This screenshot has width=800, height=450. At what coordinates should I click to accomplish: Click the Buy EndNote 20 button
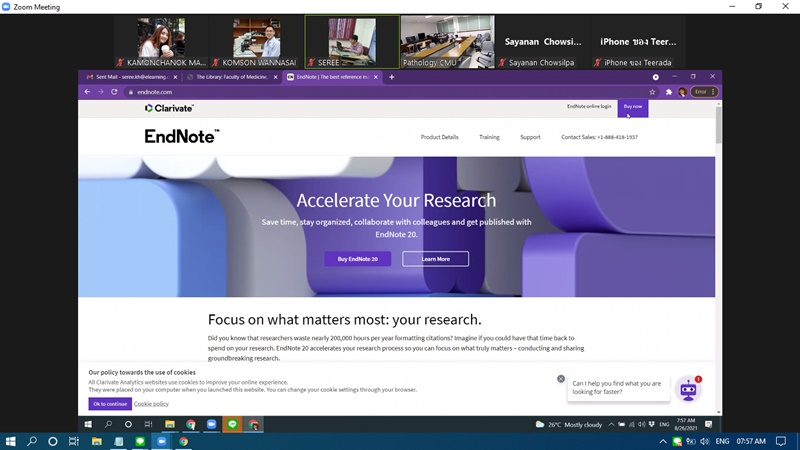coord(357,259)
